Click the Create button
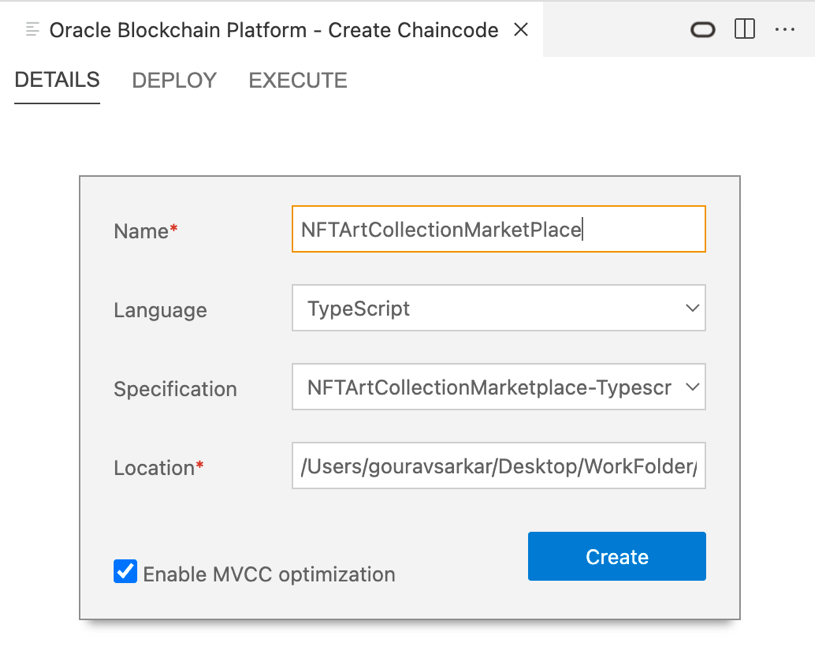This screenshot has height=666, width=815. (616, 556)
